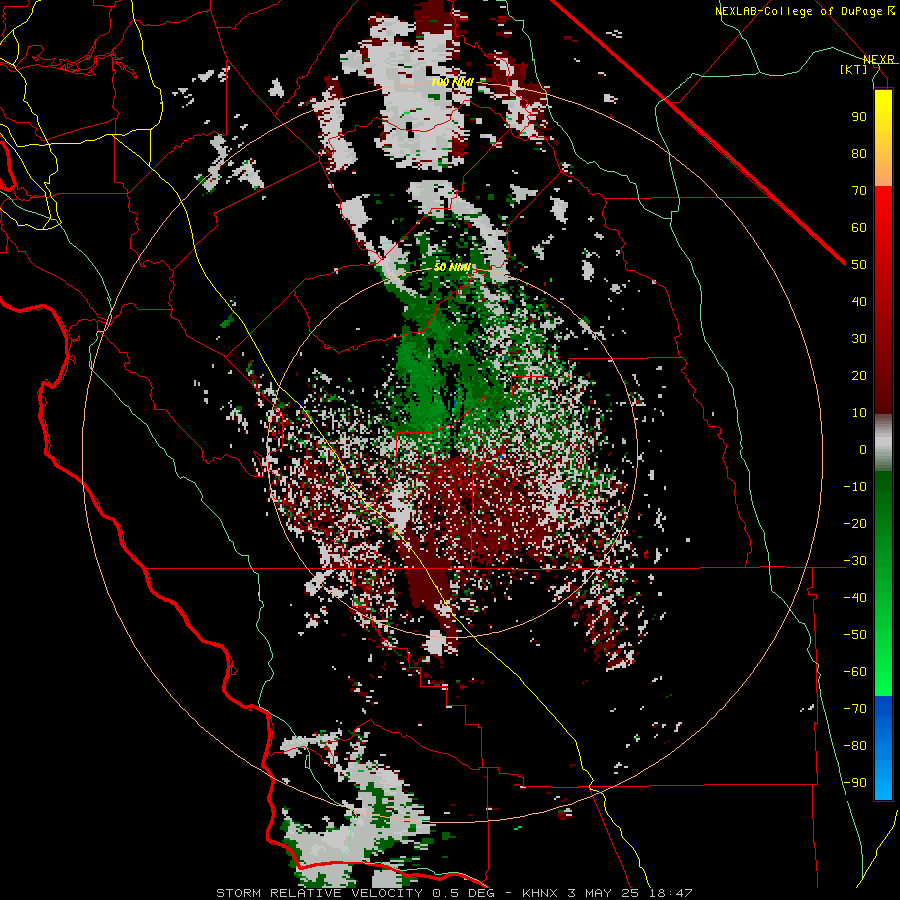Image resolution: width=900 pixels, height=900 pixels.
Task: Click the positive 70 scale value
Action: 859,191
